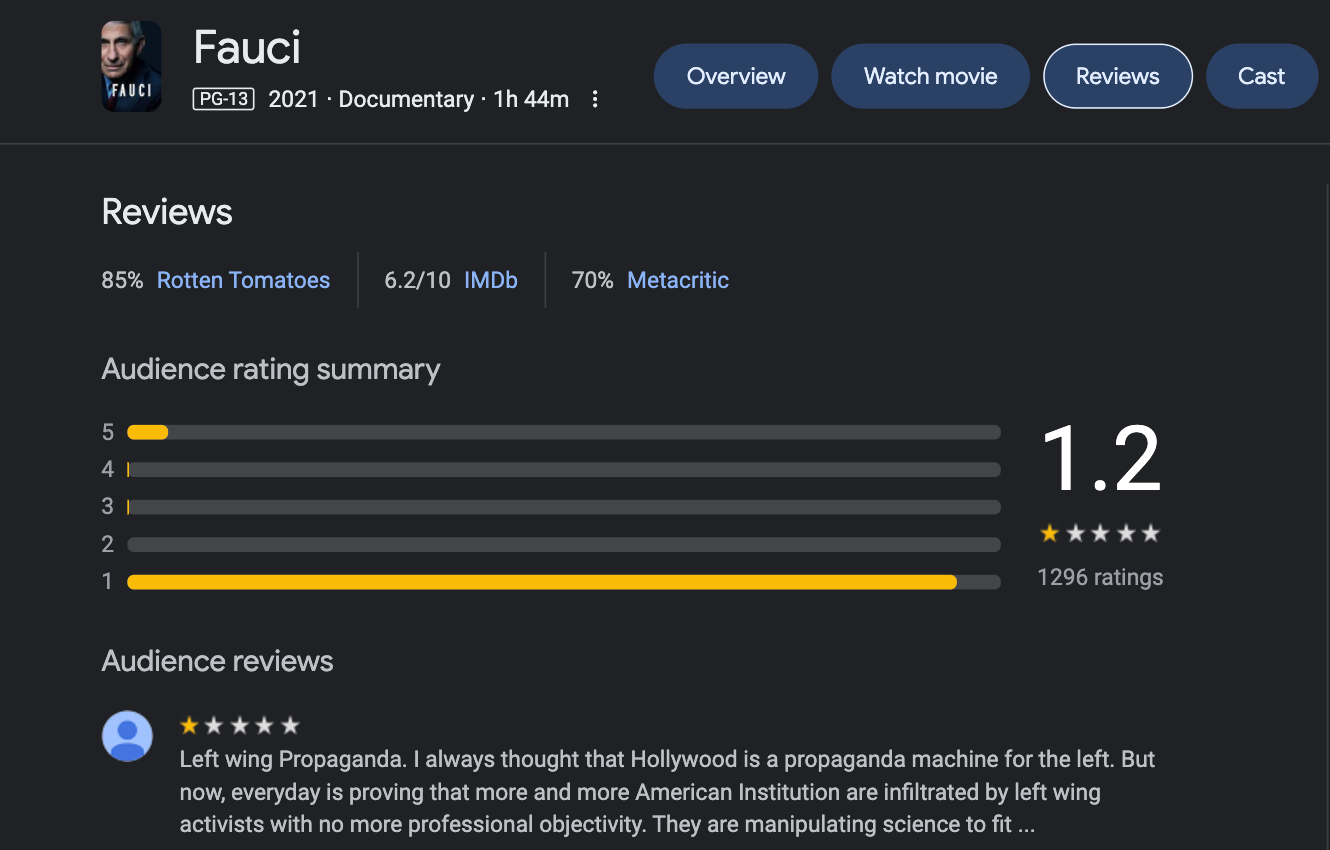
Task: Open the Rotten Tomatoes link
Action: click(x=243, y=280)
